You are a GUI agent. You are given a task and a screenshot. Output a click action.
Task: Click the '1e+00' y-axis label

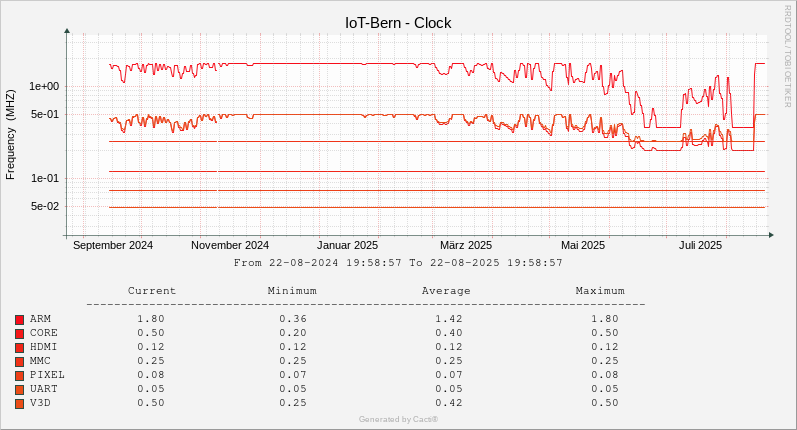pos(44,86)
